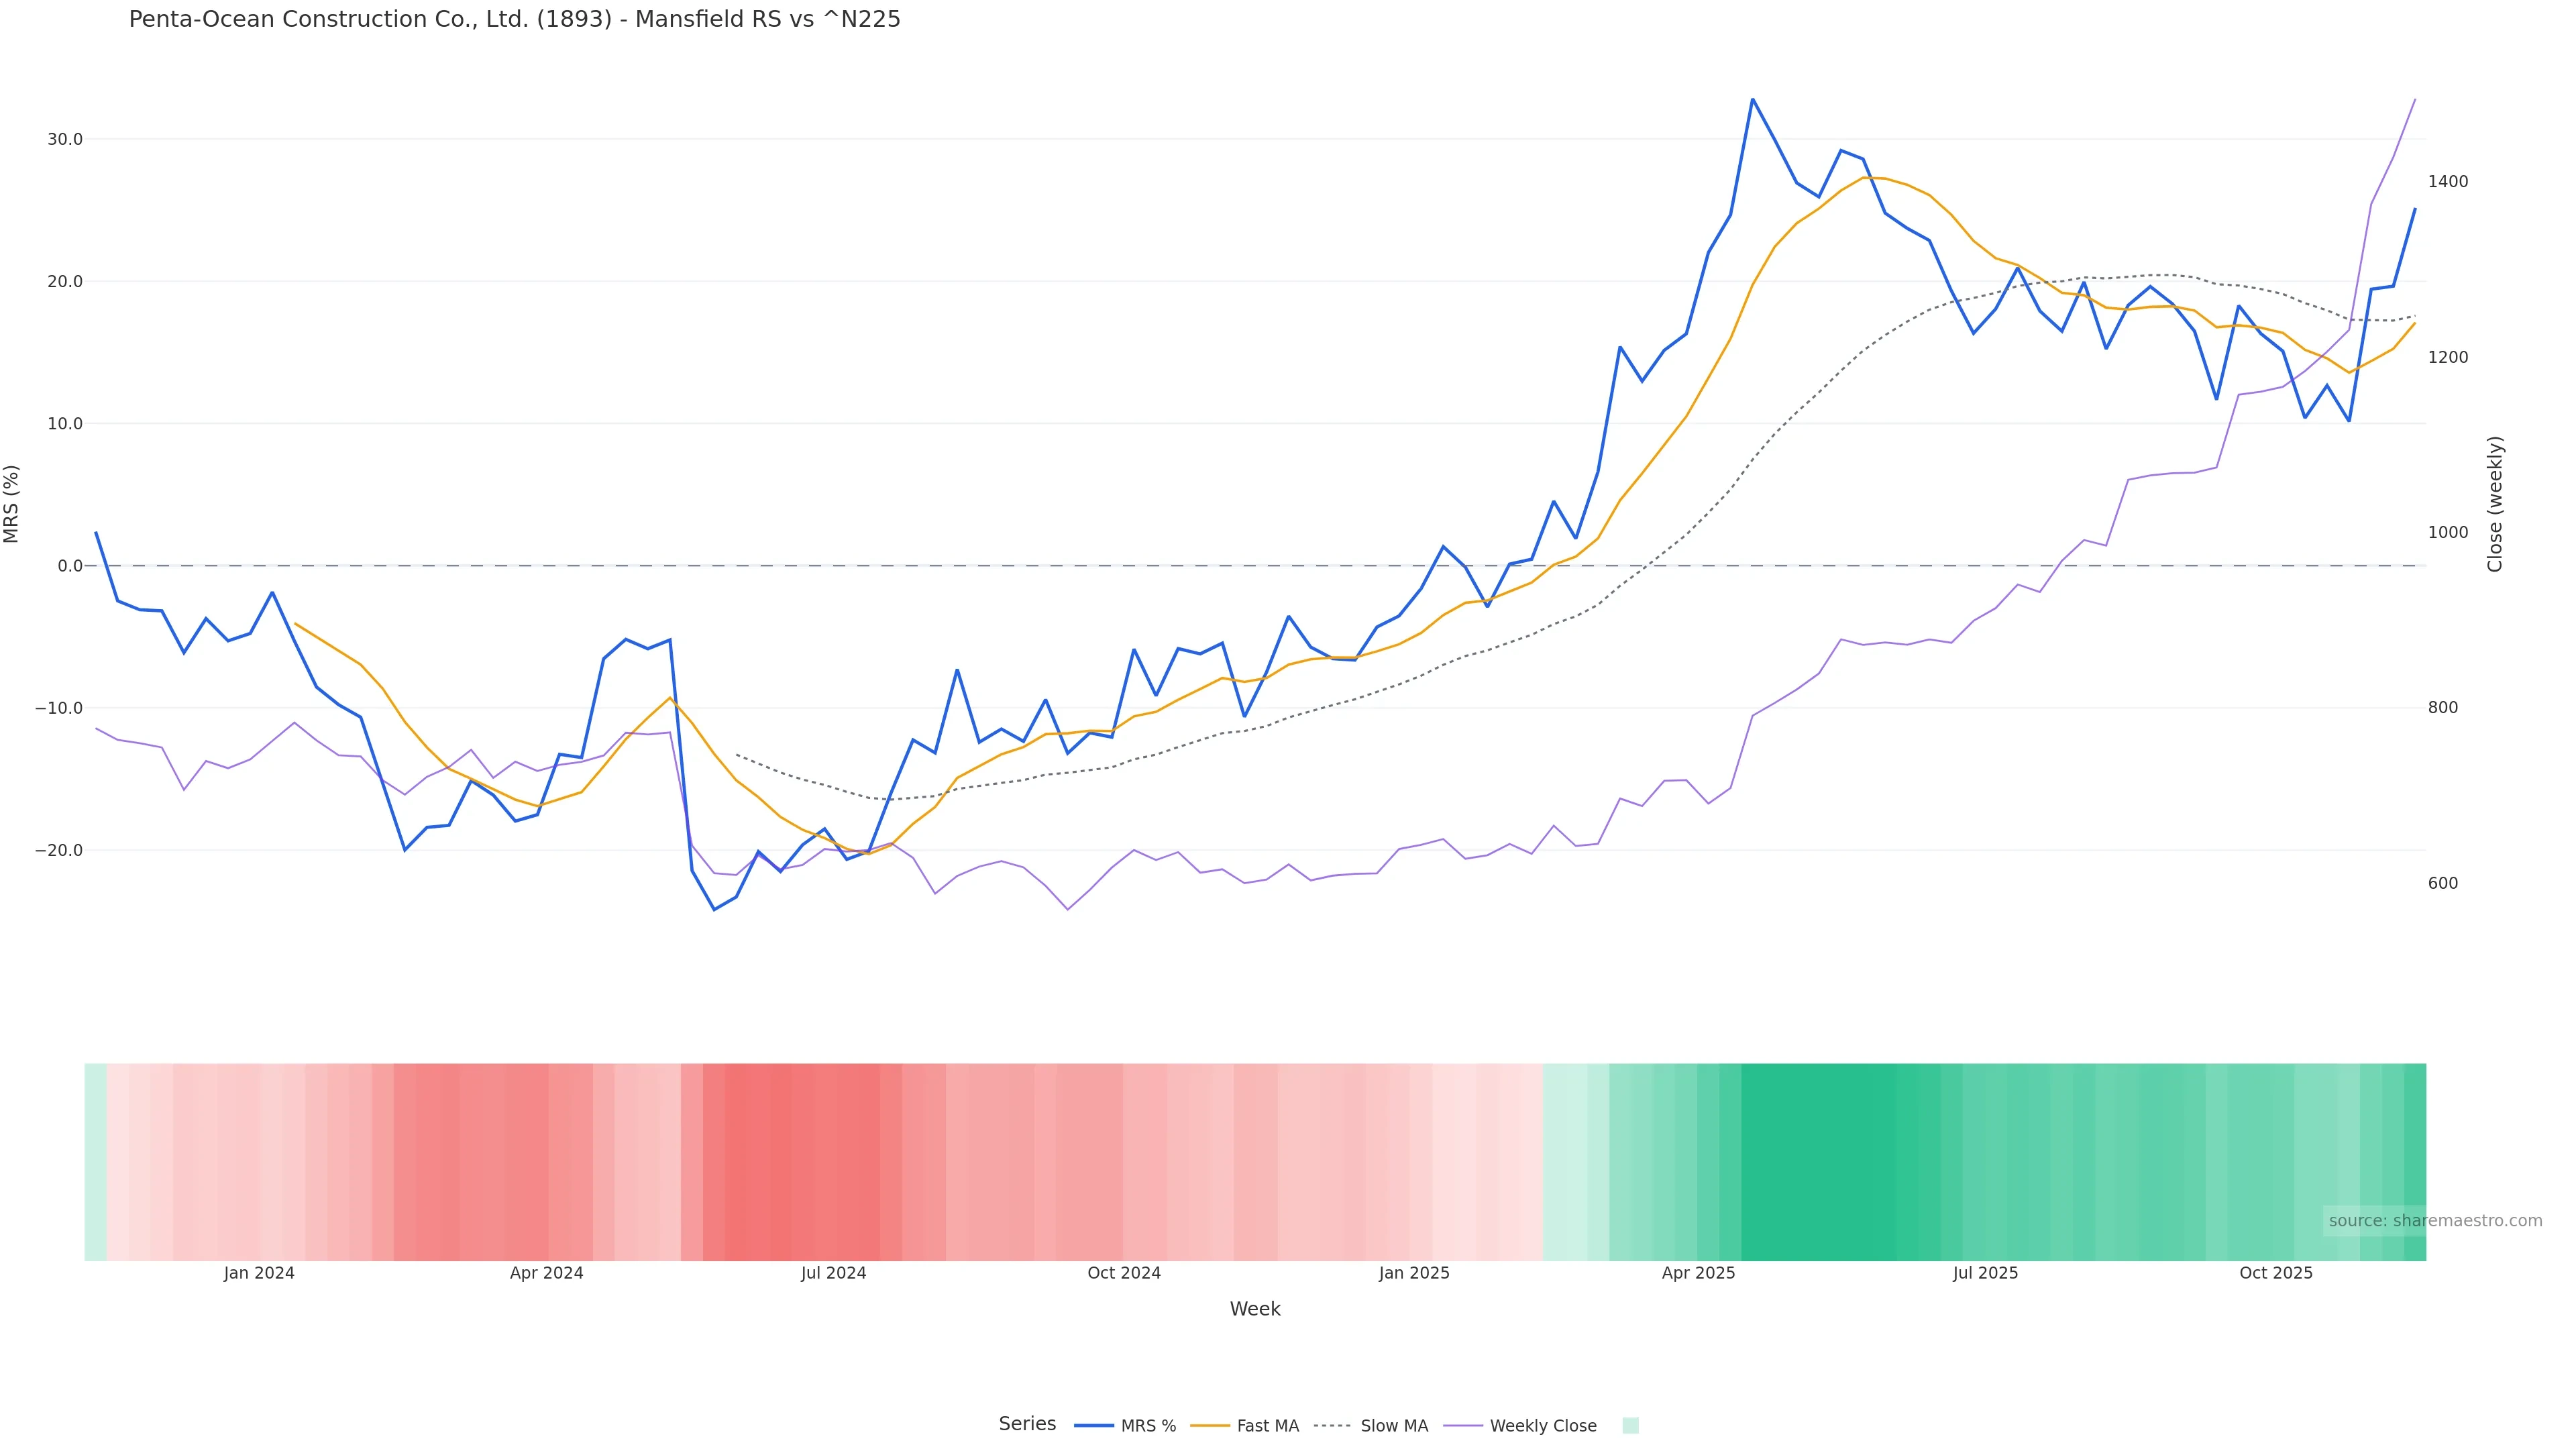
Task: Select the Jul 2024 x-axis tick label
Action: 833,1273
